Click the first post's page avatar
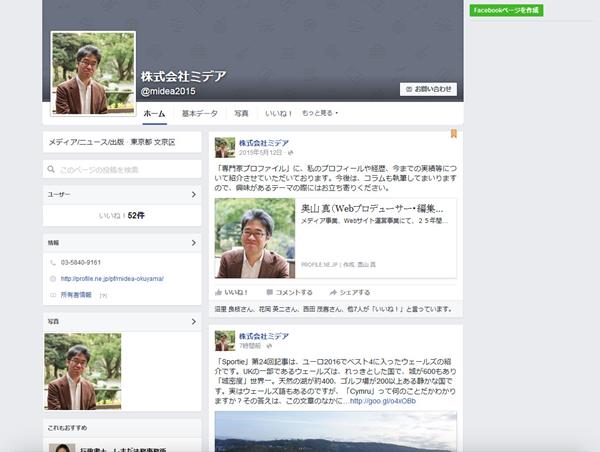Viewport: 600px width, 452px height. 225,147
